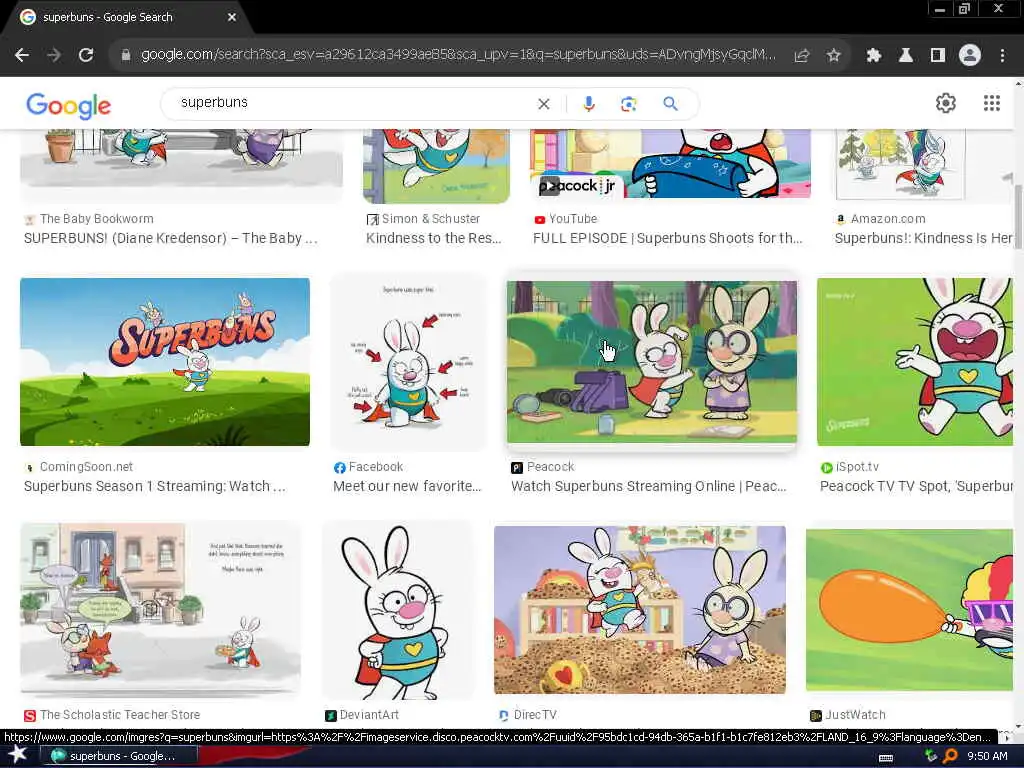Bookmark this tab with star icon
This screenshot has width=1024, height=768.
click(833, 56)
